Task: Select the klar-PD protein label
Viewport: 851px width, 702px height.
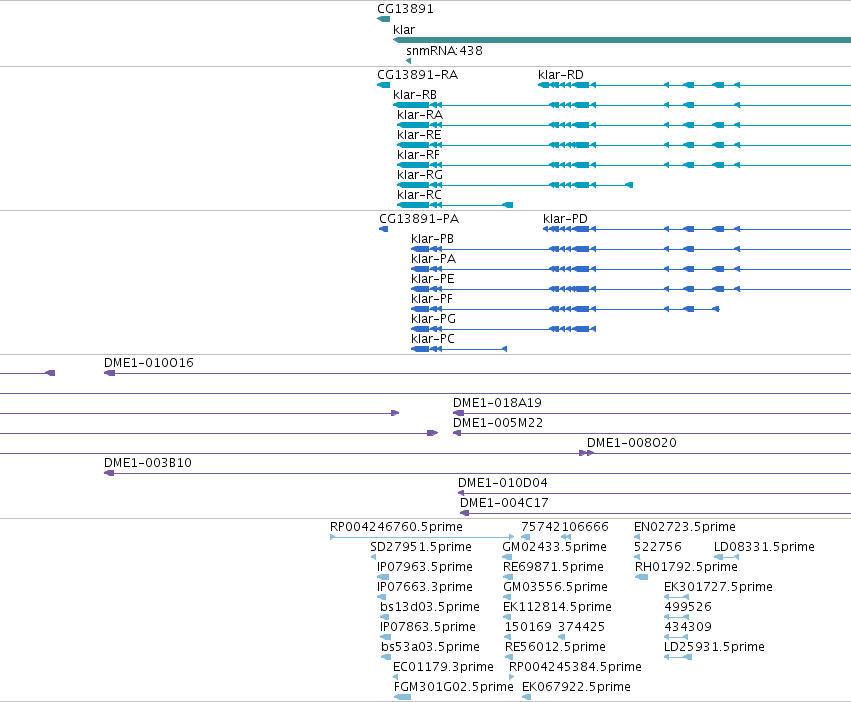Action: (x=565, y=219)
